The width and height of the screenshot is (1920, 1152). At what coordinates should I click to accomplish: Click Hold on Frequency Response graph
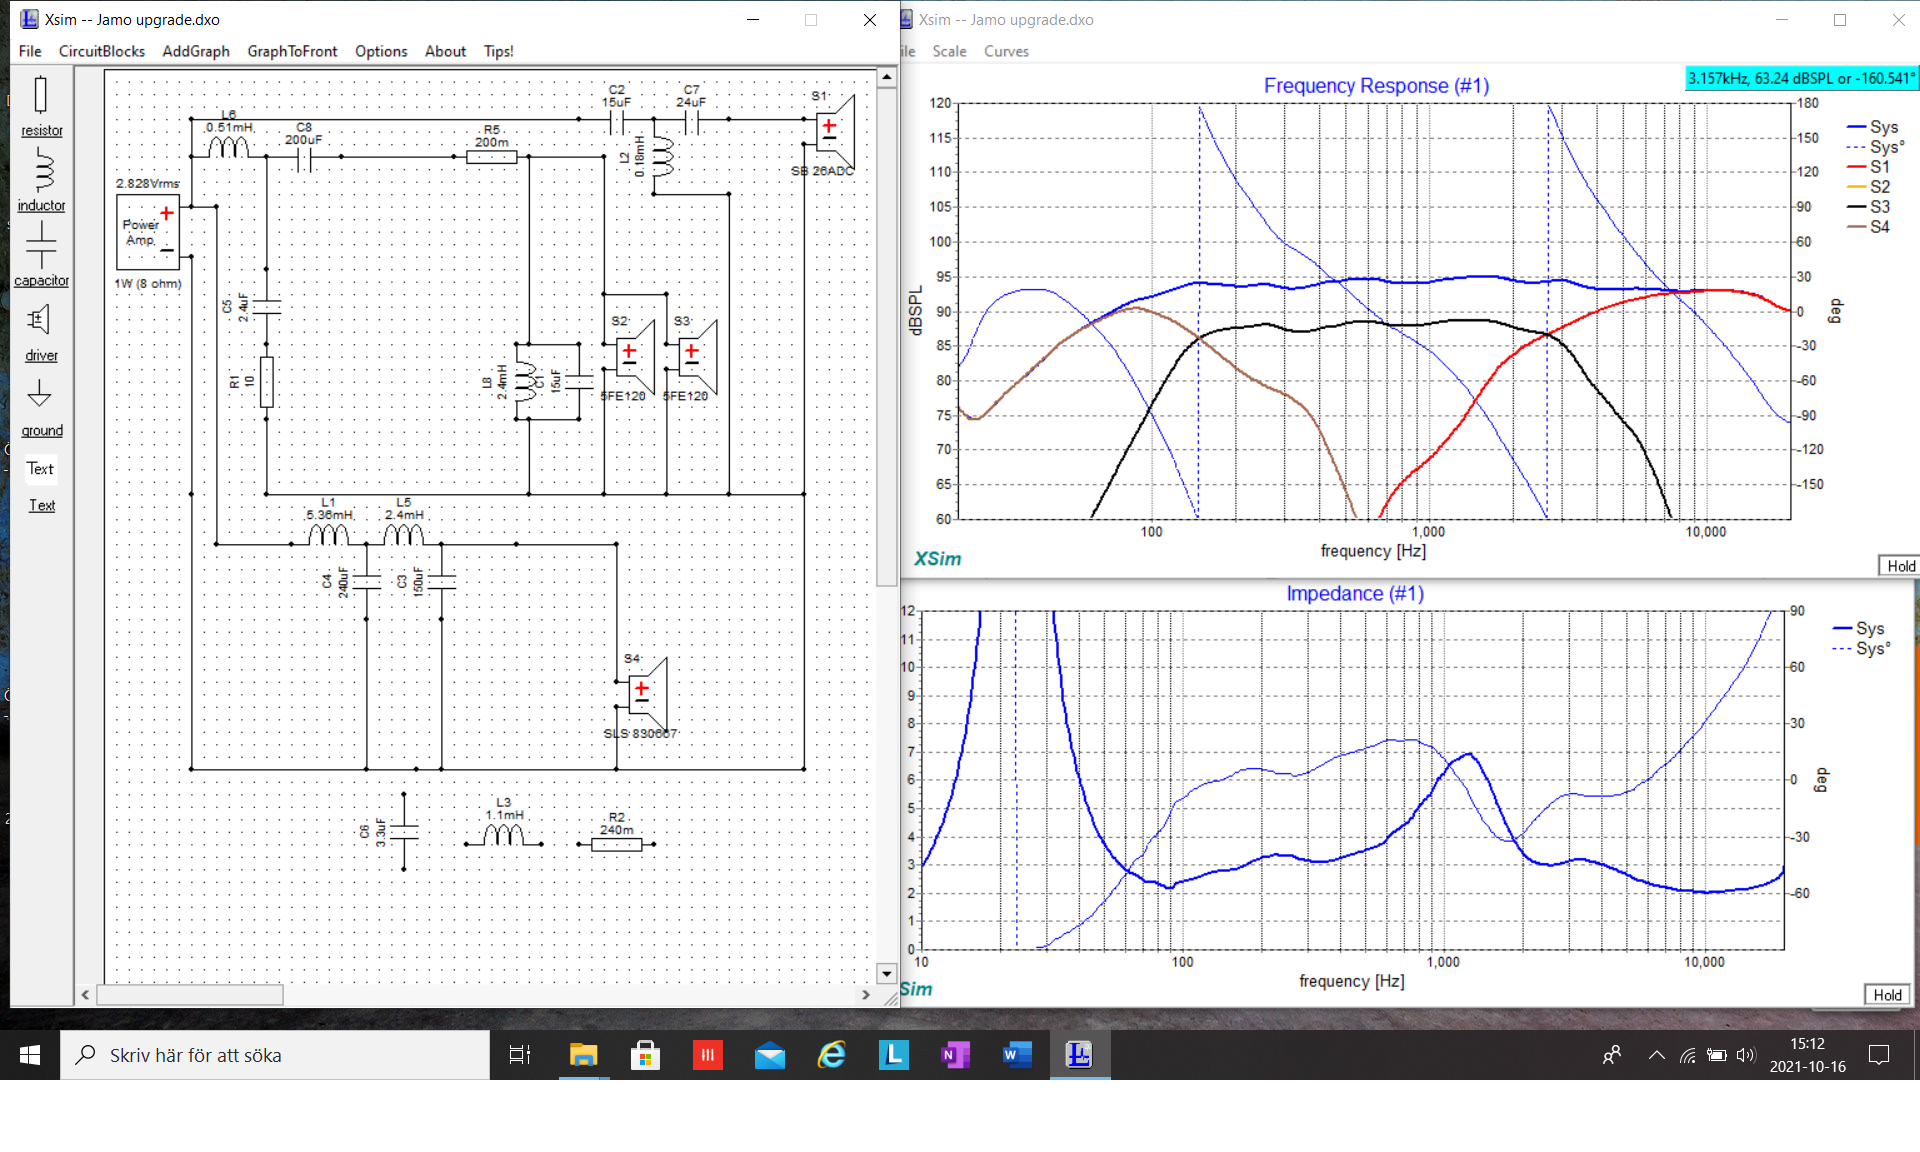(x=1899, y=566)
